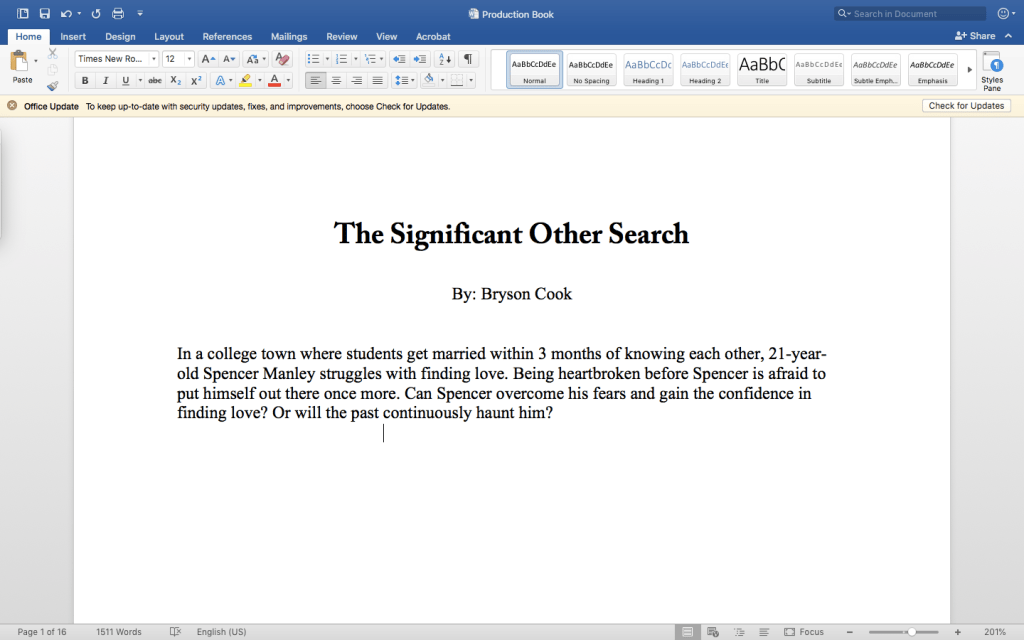The image size is (1024, 640).
Task: Adjust the zoom slider in status bar
Action: pos(911,632)
